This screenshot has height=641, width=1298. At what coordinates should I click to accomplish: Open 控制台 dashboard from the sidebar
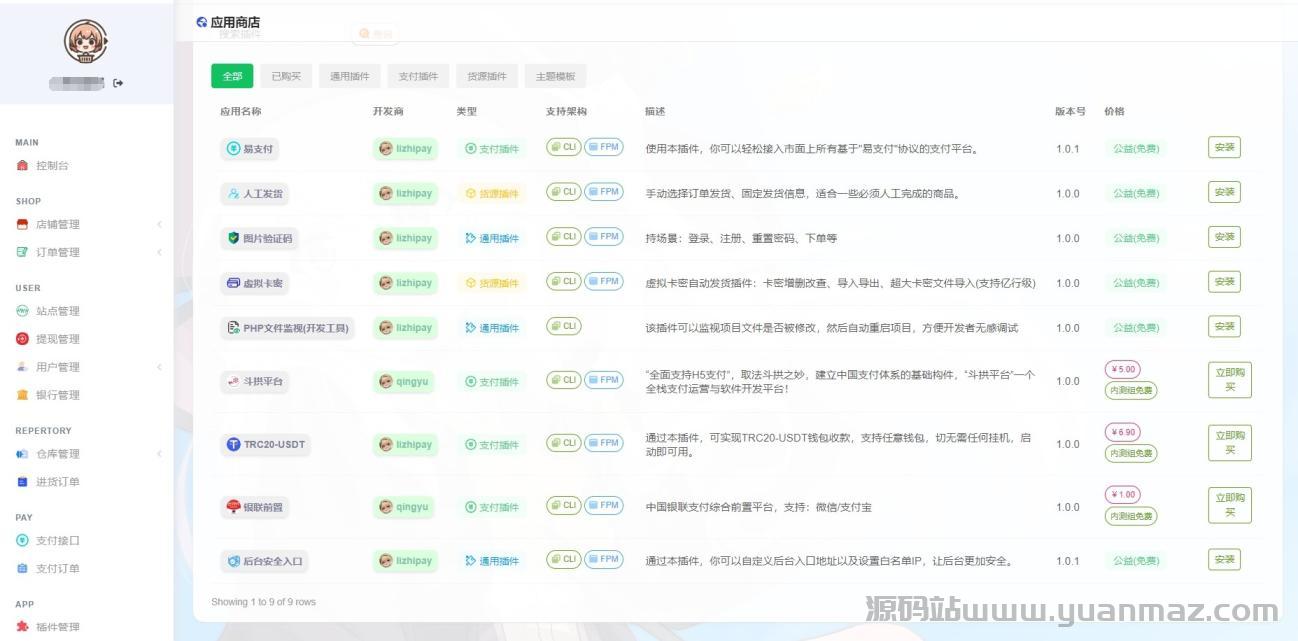click(52, 166)
